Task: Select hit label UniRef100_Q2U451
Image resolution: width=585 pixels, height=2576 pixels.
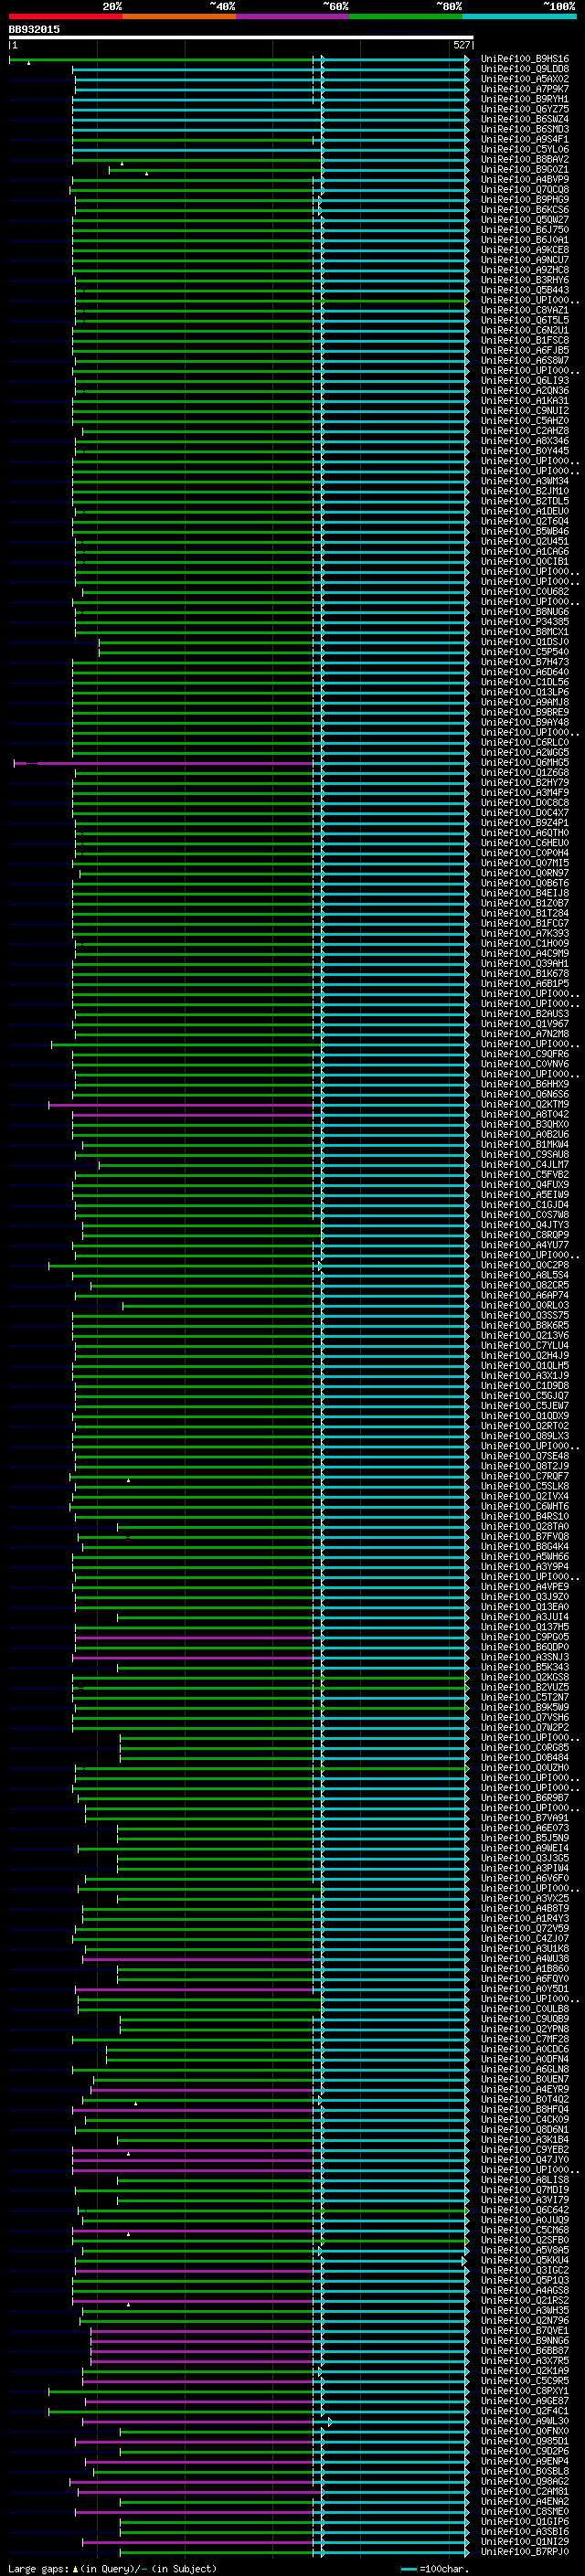Action: pos(525,541)
